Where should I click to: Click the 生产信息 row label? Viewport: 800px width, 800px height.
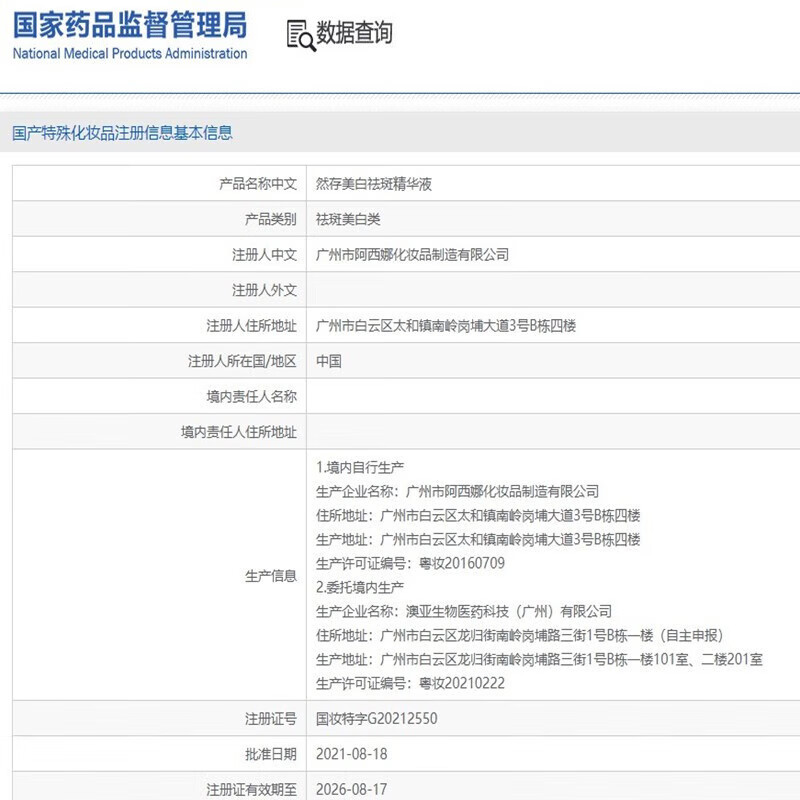(271, 576)
